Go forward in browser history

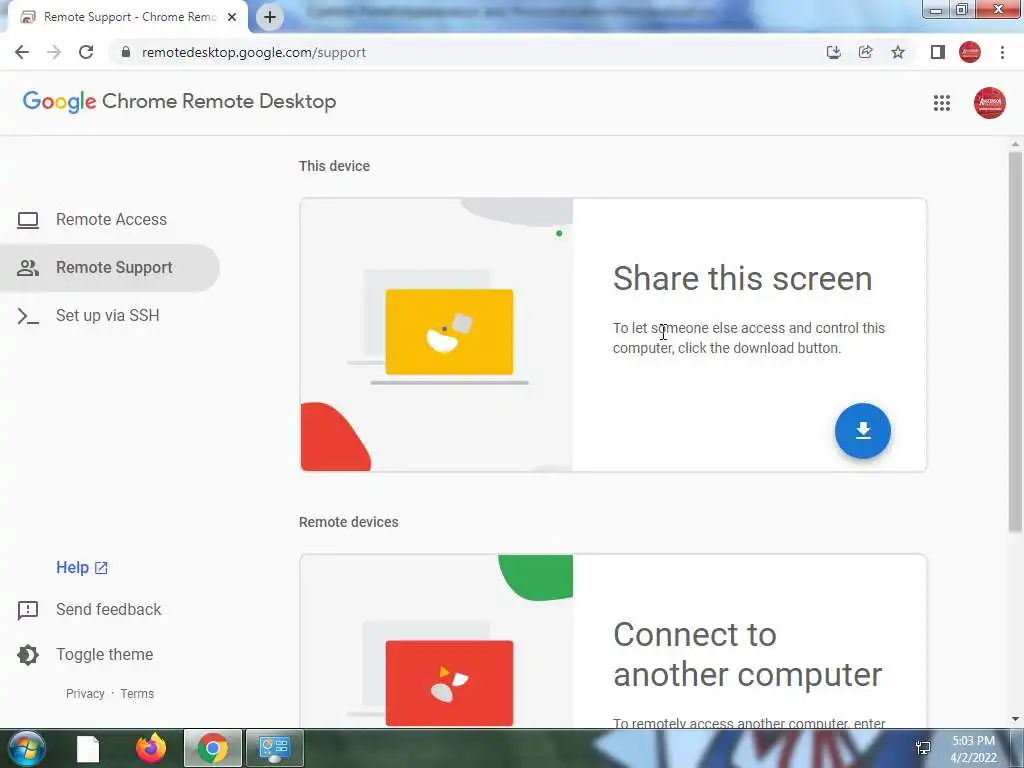[54, 52]
